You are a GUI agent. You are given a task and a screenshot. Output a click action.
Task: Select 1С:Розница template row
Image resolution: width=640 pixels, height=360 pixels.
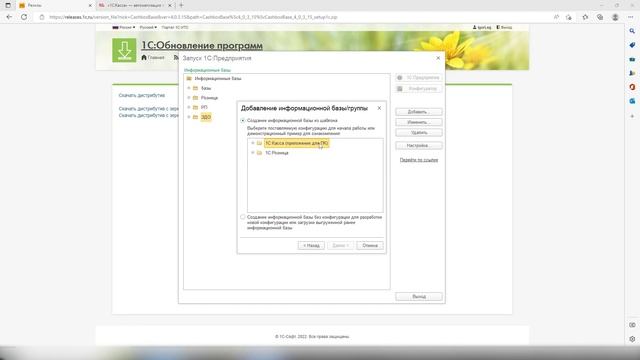pos(277,153)
